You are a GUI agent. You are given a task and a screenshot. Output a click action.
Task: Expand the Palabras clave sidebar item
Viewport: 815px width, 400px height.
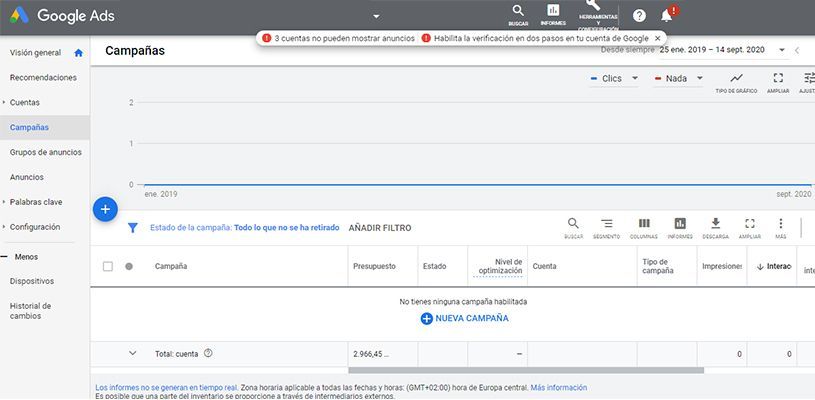coord(4,202)
